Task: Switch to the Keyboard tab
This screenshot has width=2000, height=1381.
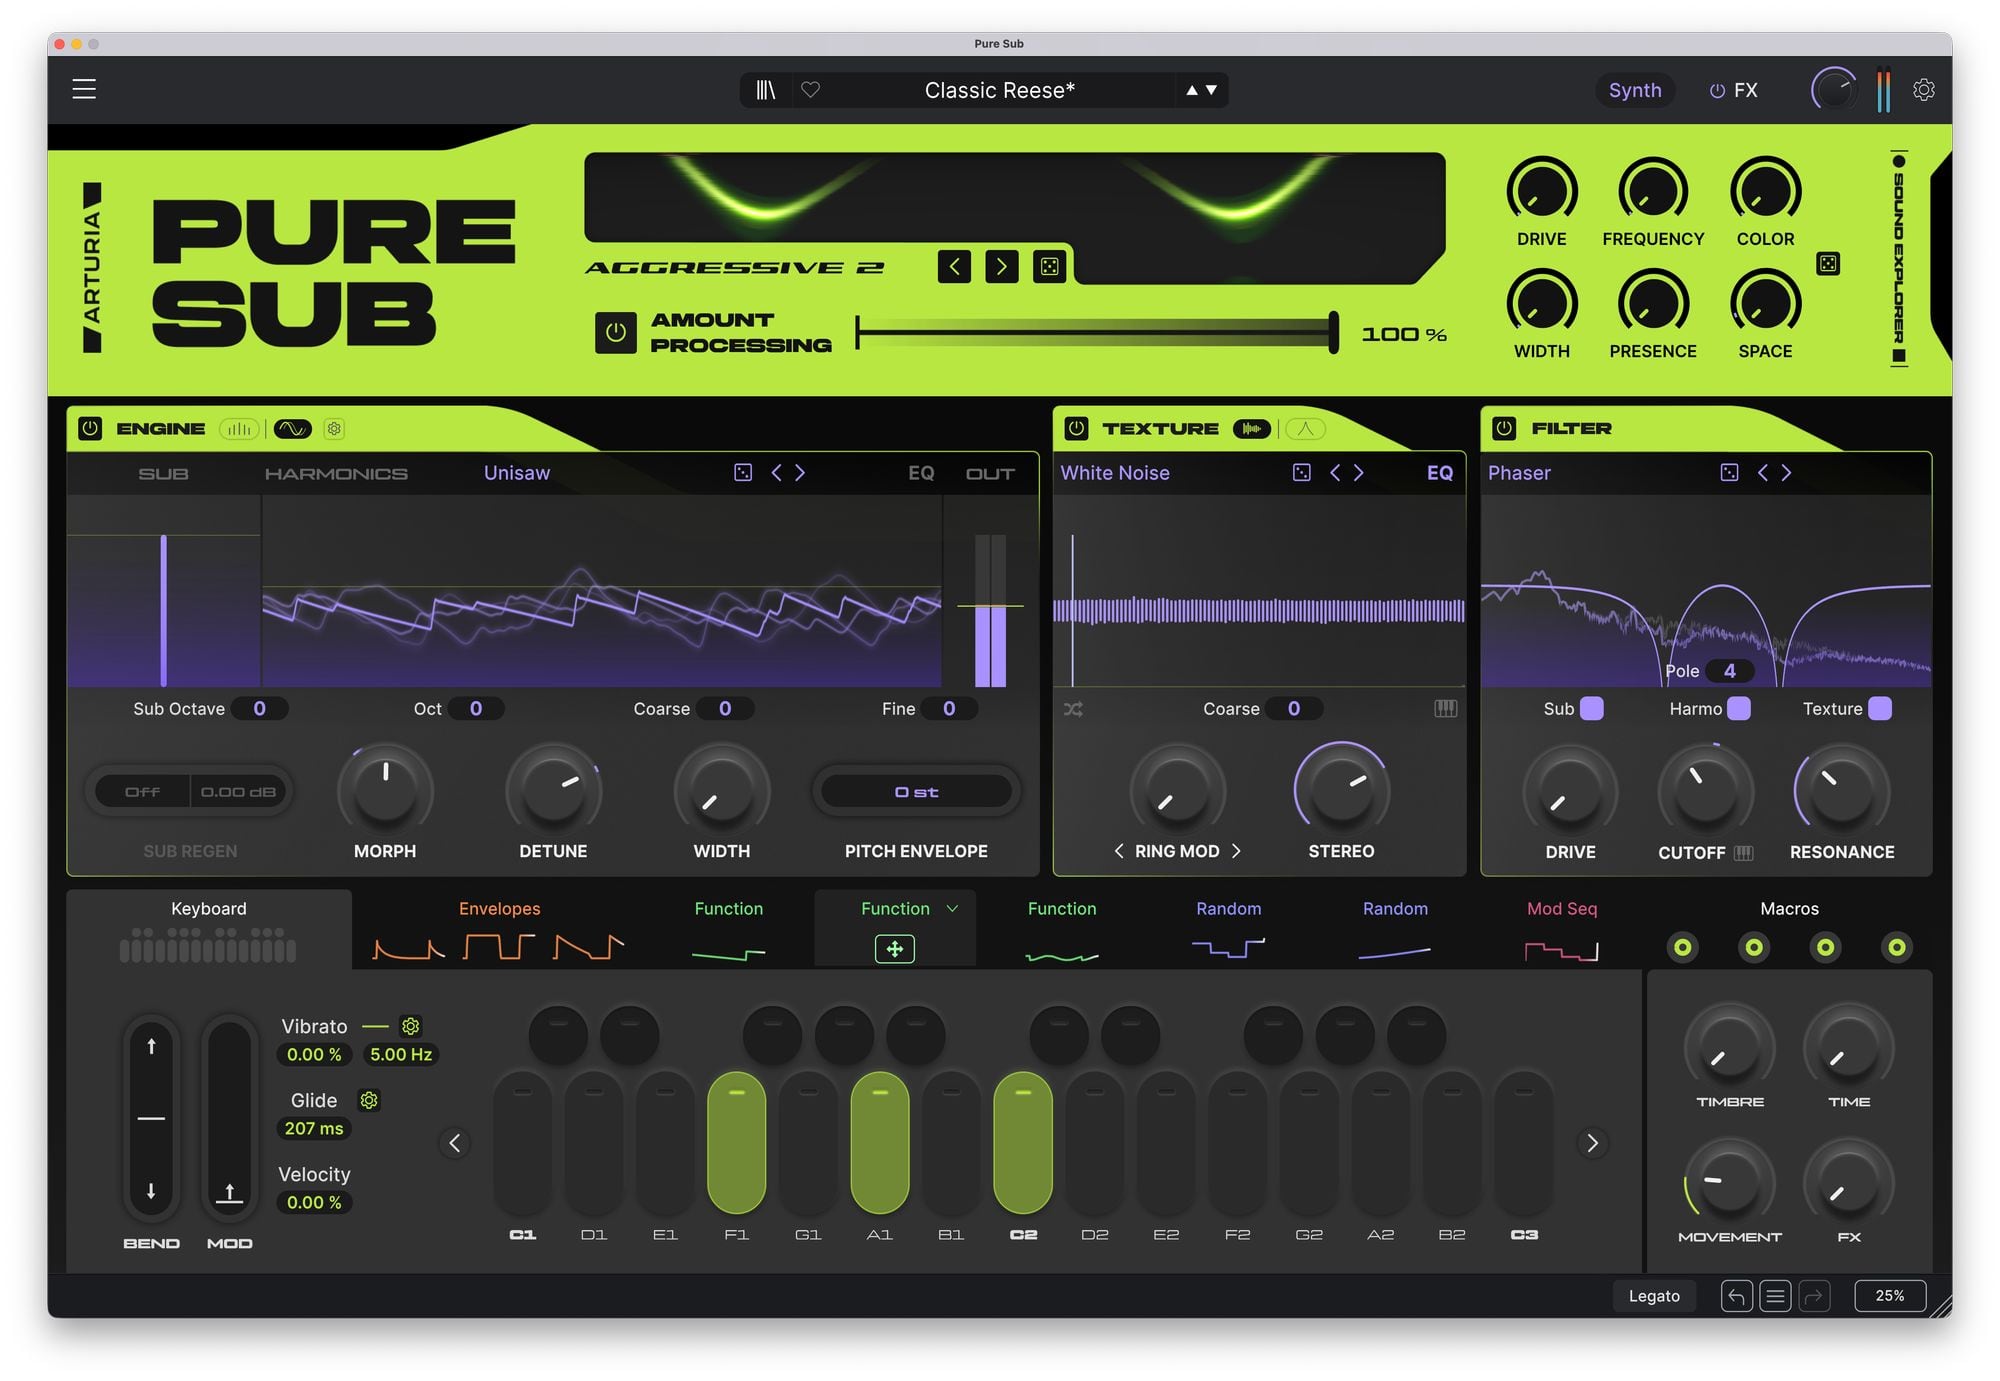Action: (208, 929)
